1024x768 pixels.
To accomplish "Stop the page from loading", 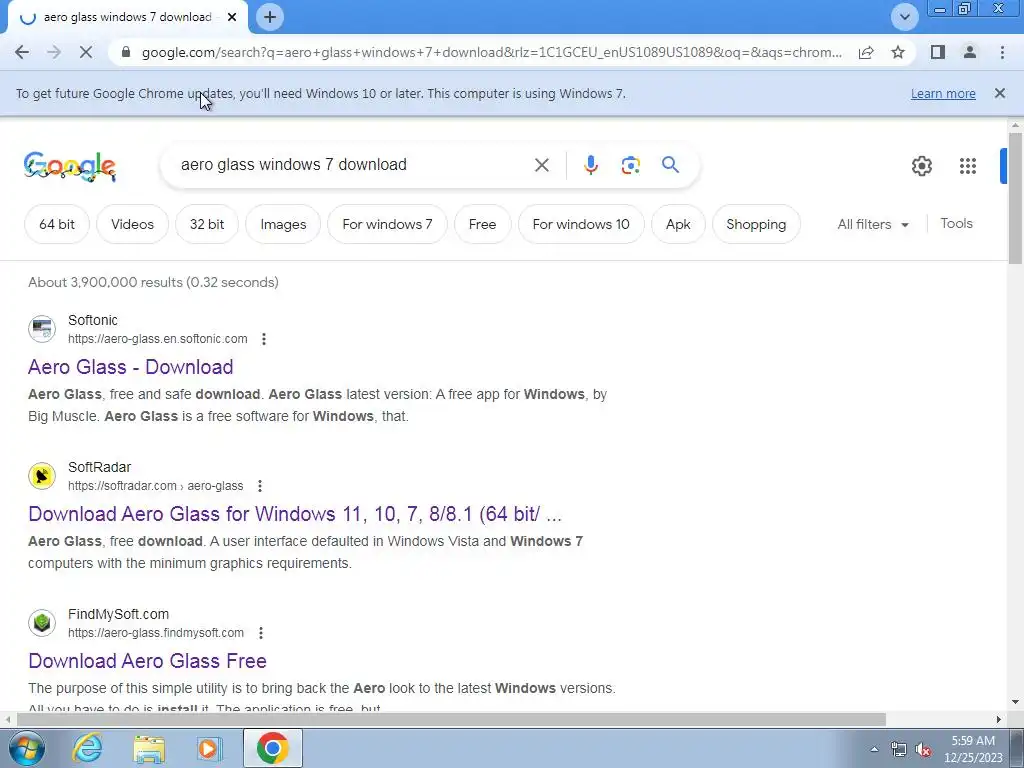I will [86, 52].
